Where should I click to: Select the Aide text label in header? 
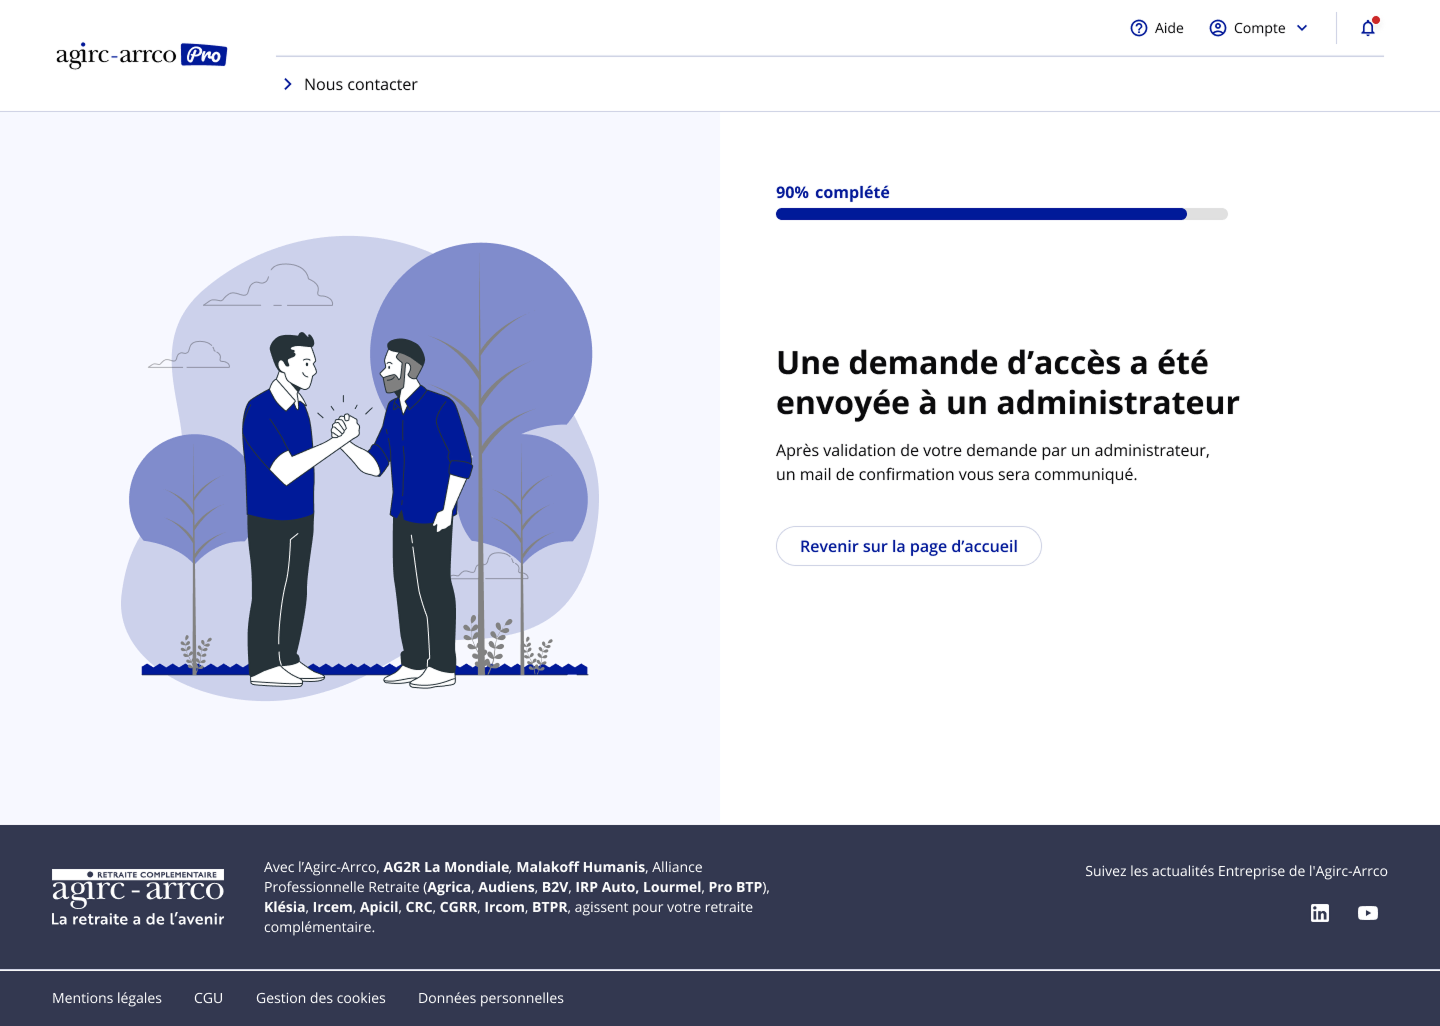tap(1169, 28)
